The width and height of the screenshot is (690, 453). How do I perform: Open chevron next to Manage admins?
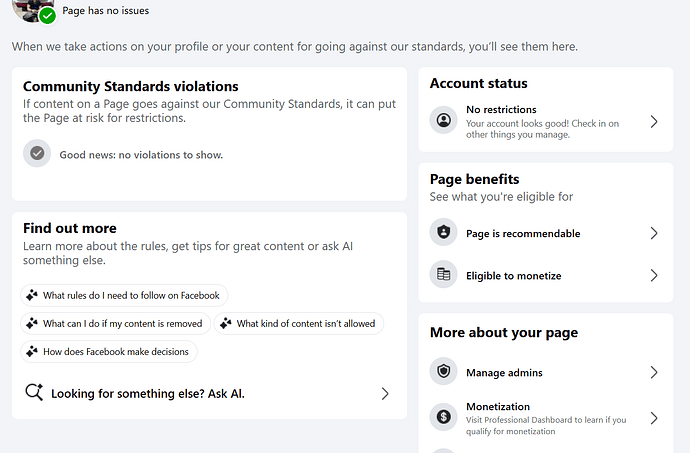pos(654,372)
